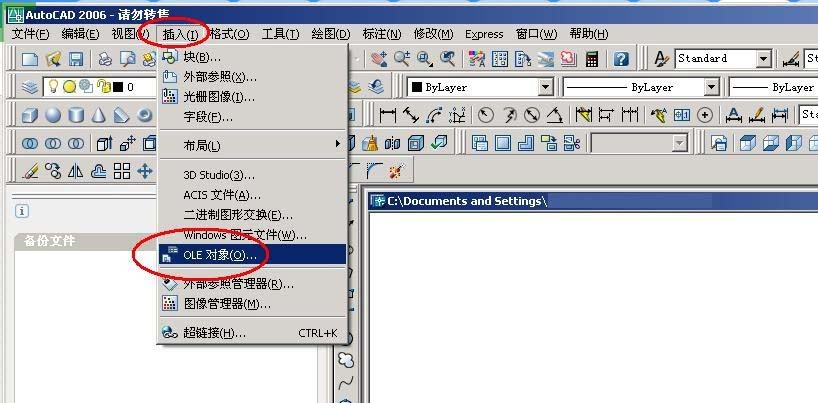
Task: Click the Layer Previous icon
Action: [x=376, y=87]
